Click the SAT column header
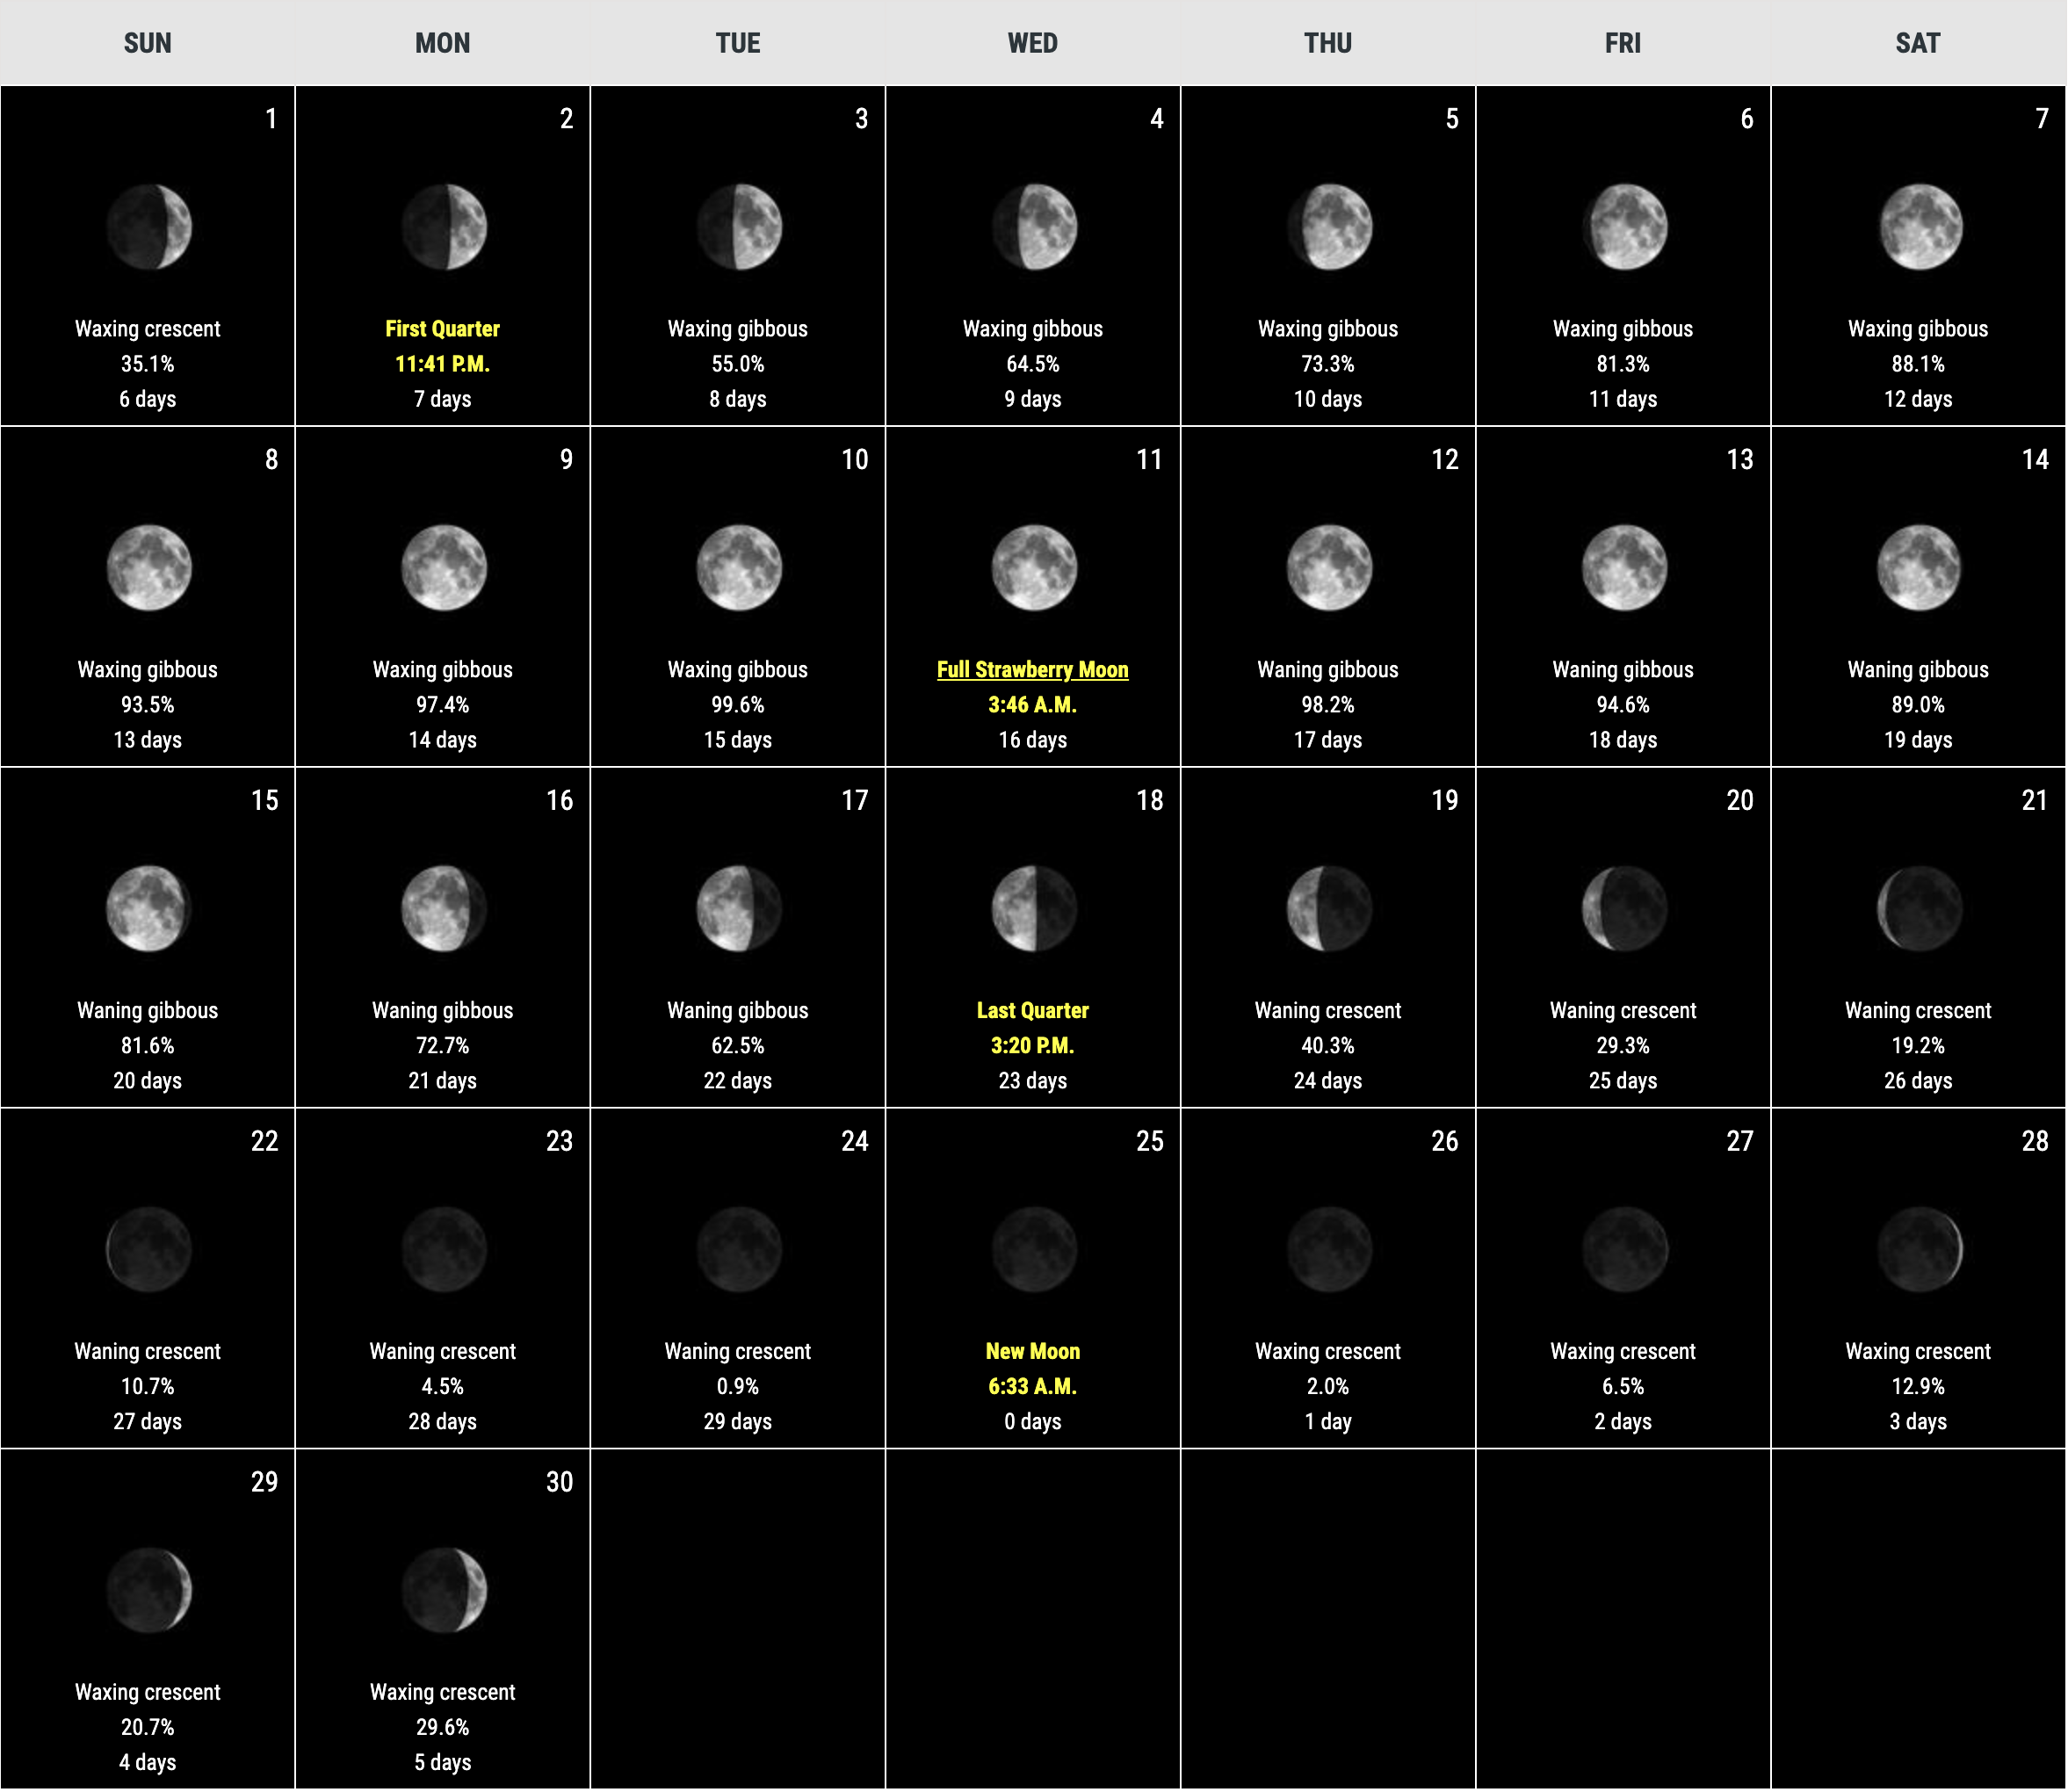The width and height of the screenshot is (2068, 1792). pos(1917,43)
